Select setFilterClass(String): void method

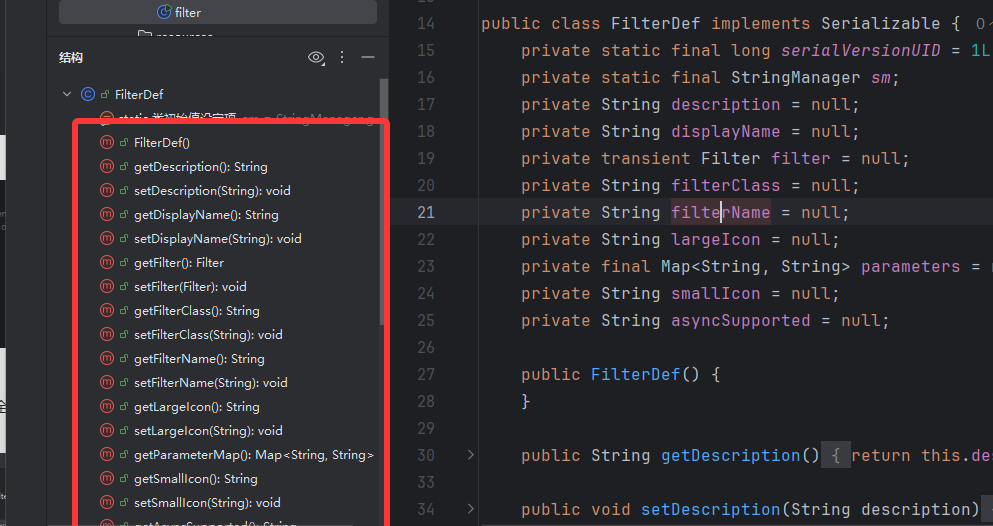click(207, 335)
